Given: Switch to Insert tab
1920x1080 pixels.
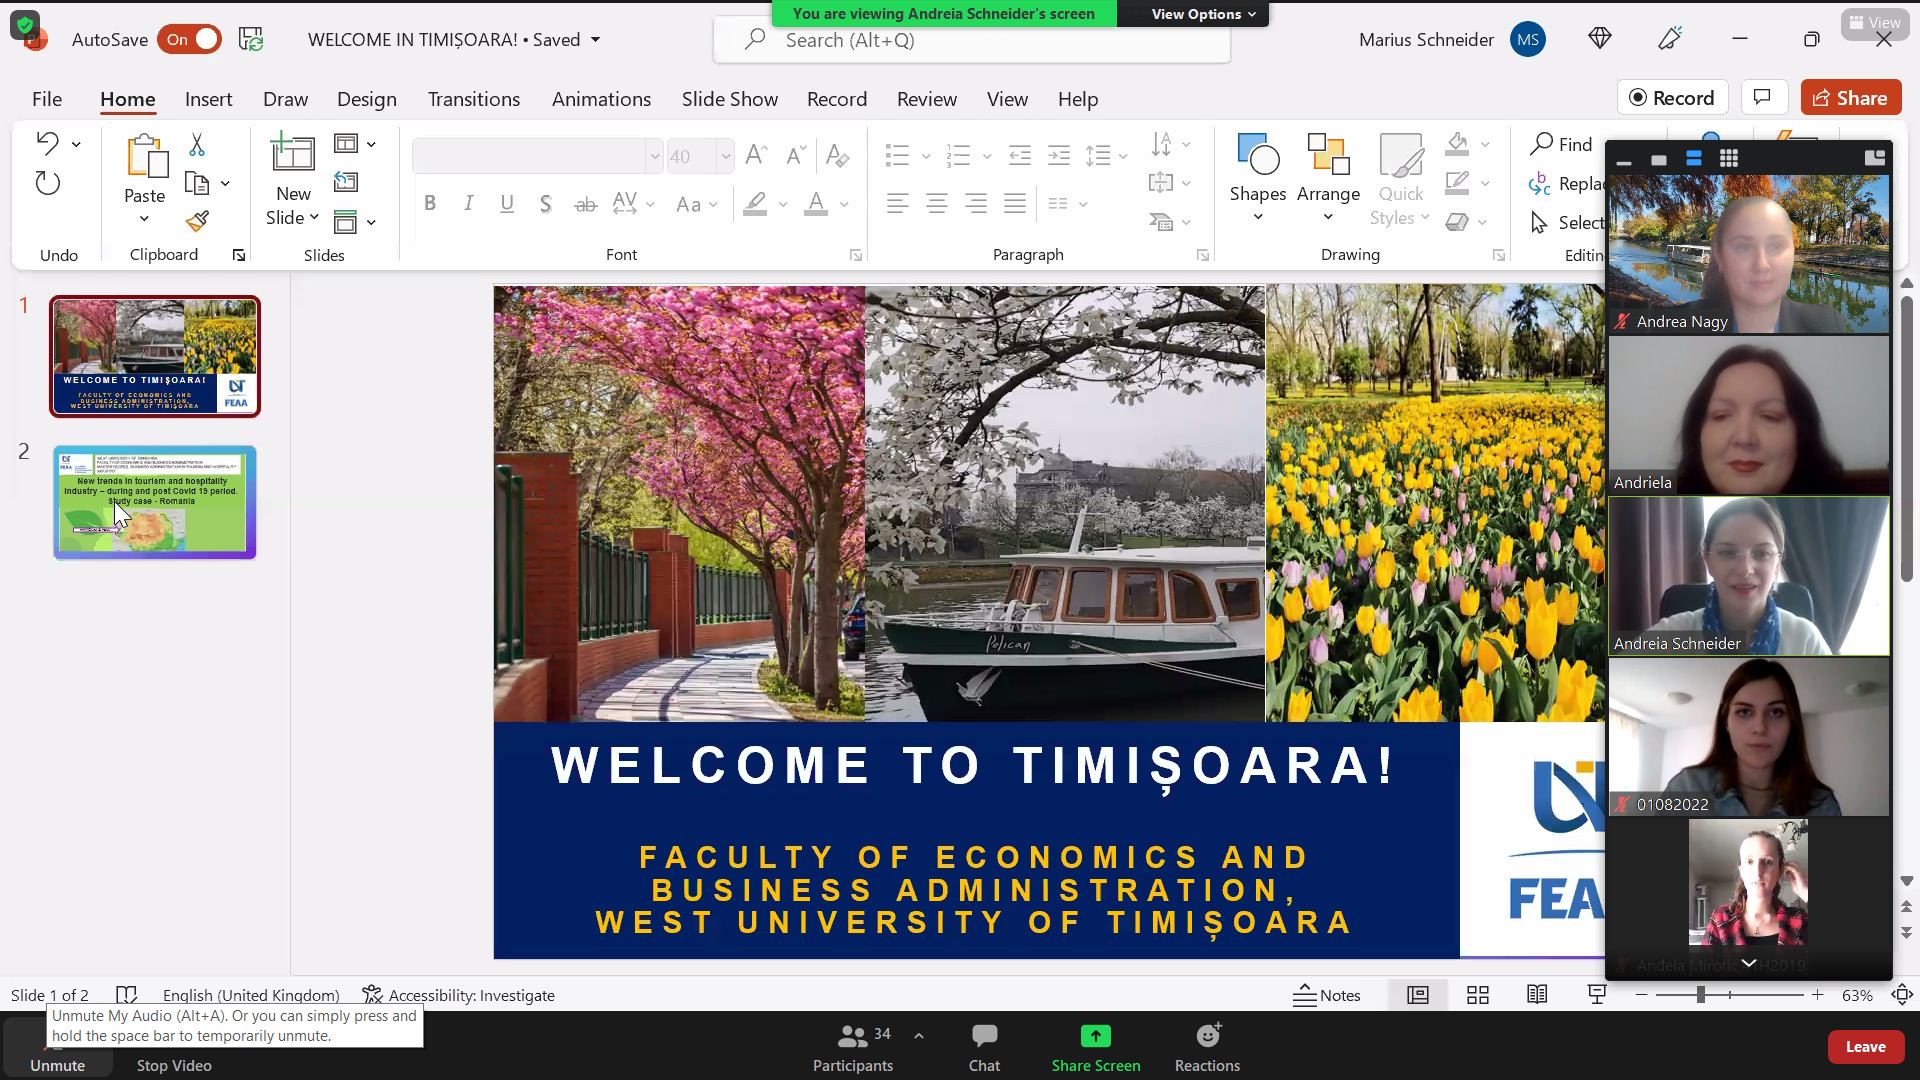Looking at the screenshot, I should [208, 99].
